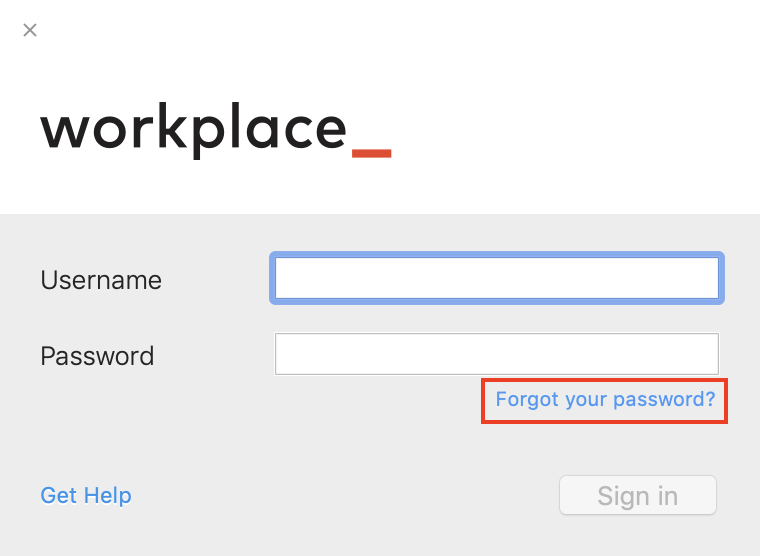The height and width of the screenshot is (556, 760).
Task: Place the cursor in the highlighted Username box
Action: (x=497, y=278)
